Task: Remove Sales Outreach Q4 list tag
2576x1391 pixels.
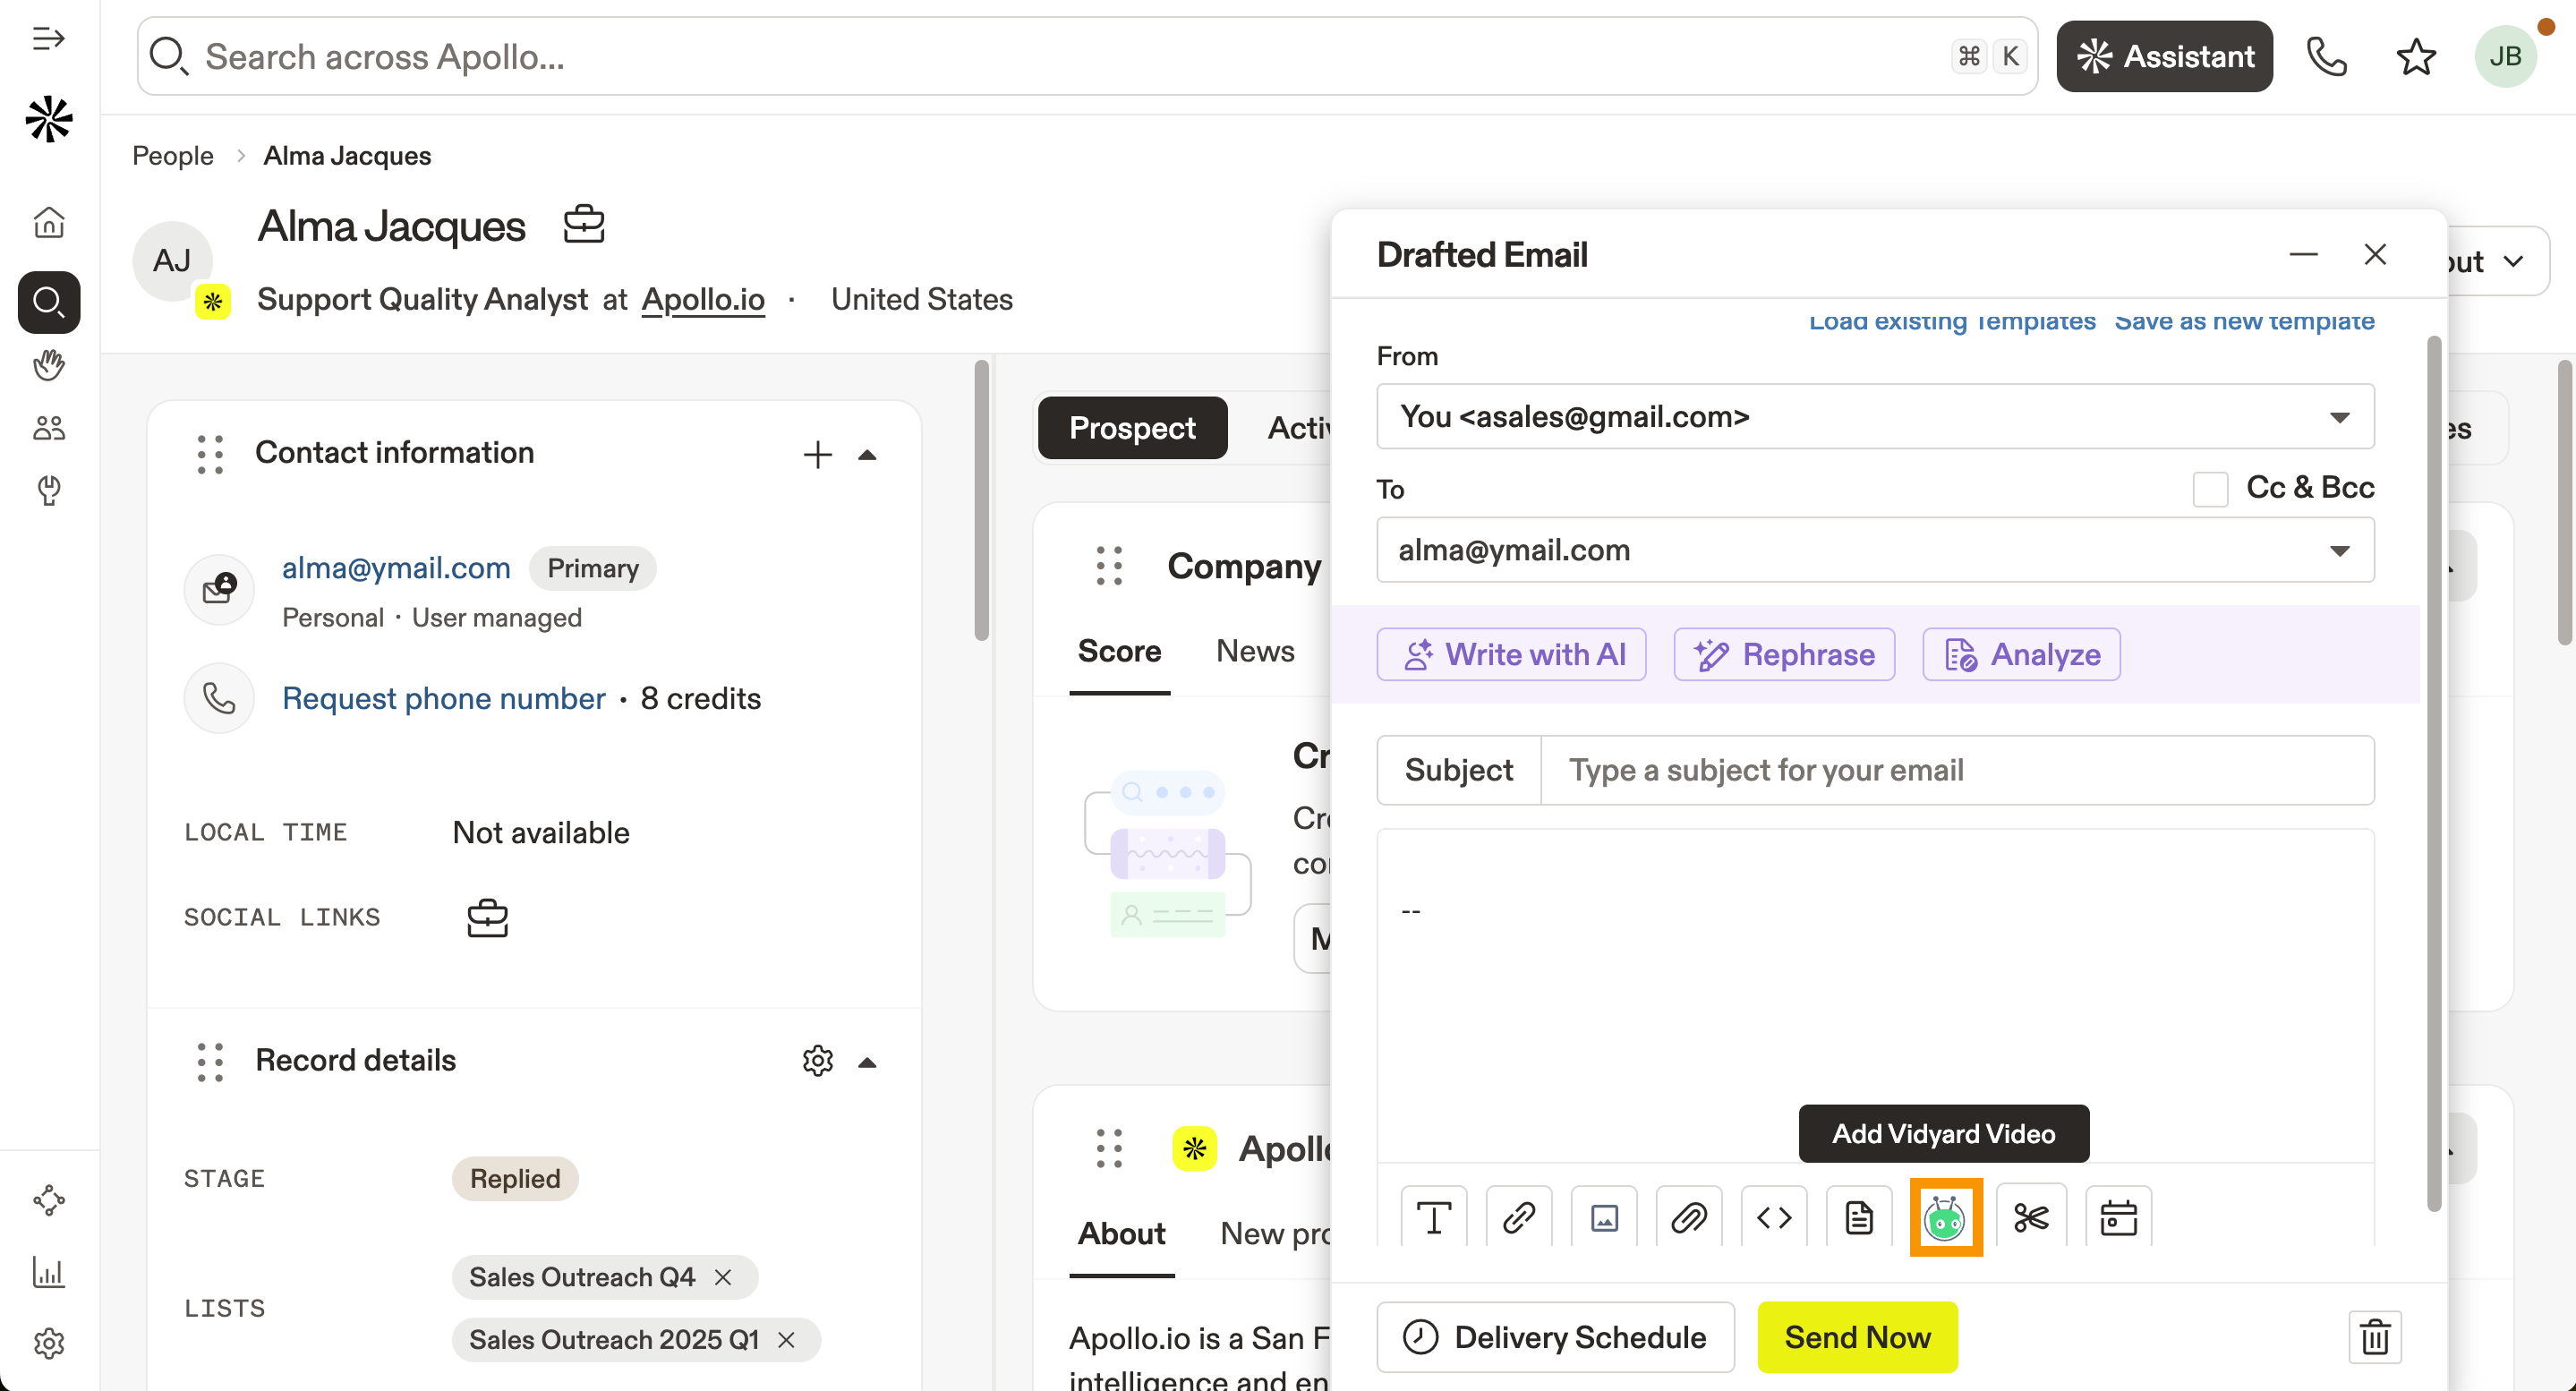Action: coord(723,1277)
